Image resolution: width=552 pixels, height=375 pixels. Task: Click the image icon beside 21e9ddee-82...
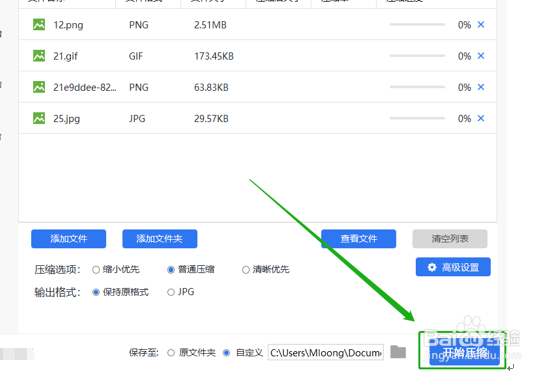39,87
